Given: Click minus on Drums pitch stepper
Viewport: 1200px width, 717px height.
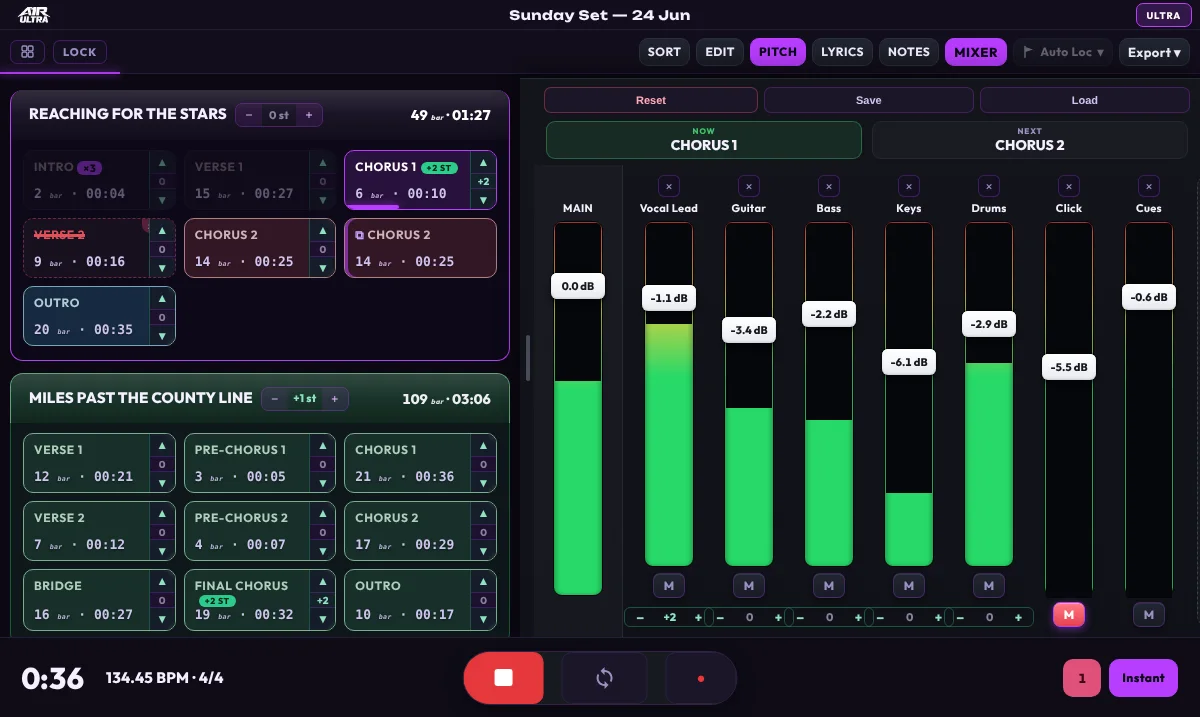Looking at the screenshot, I should coord(960,618).
